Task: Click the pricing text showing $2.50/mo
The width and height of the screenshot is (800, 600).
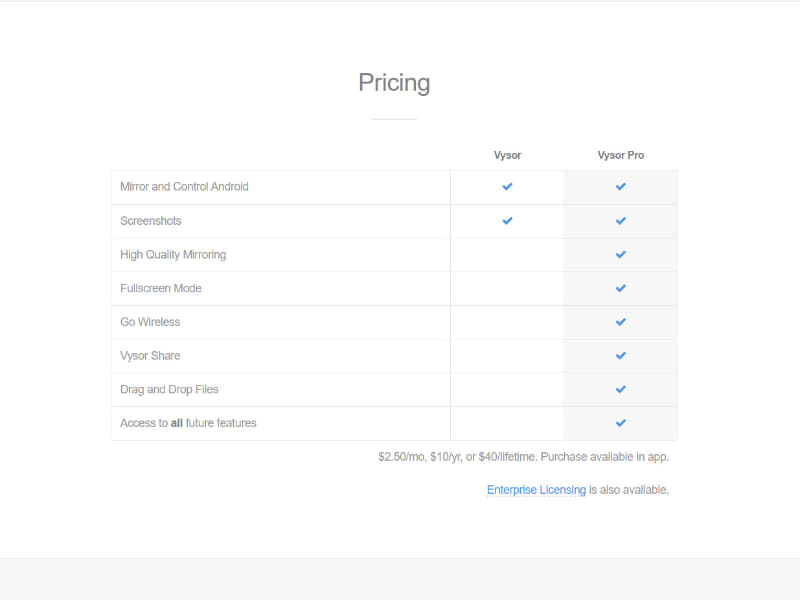Action: (523, 457)
